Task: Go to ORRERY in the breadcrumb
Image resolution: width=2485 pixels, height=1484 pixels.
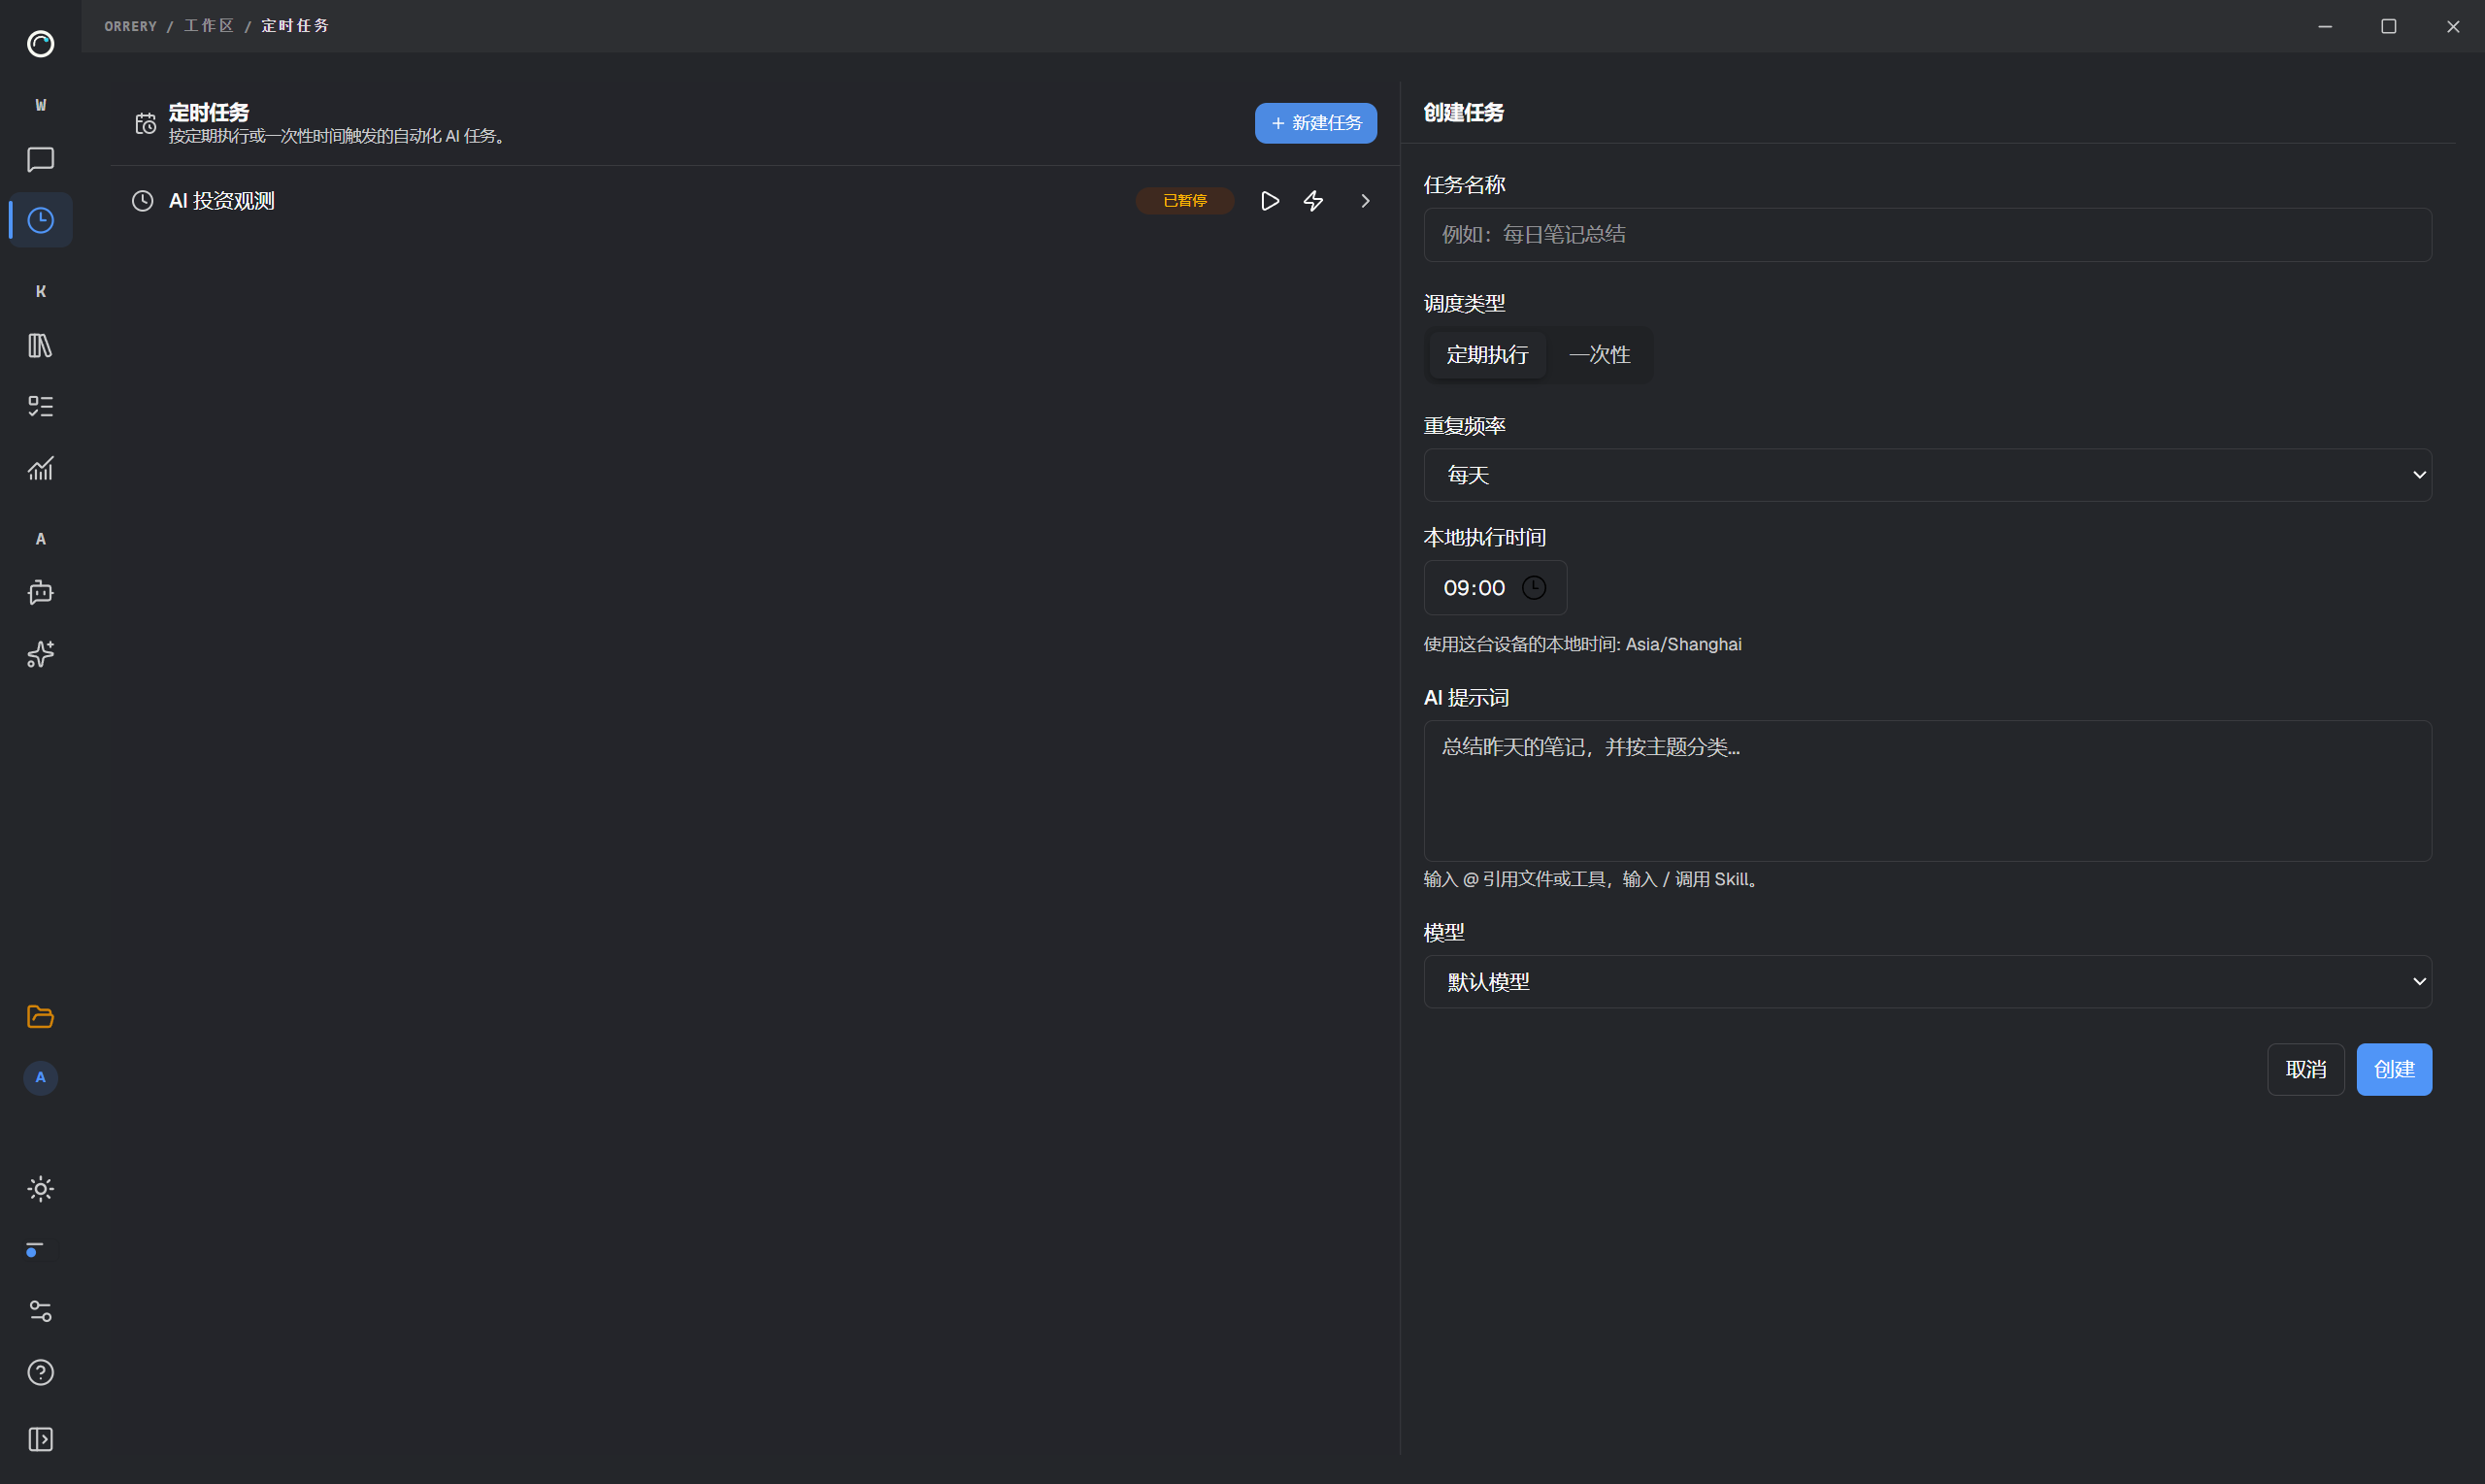Action: pos(131,26)
